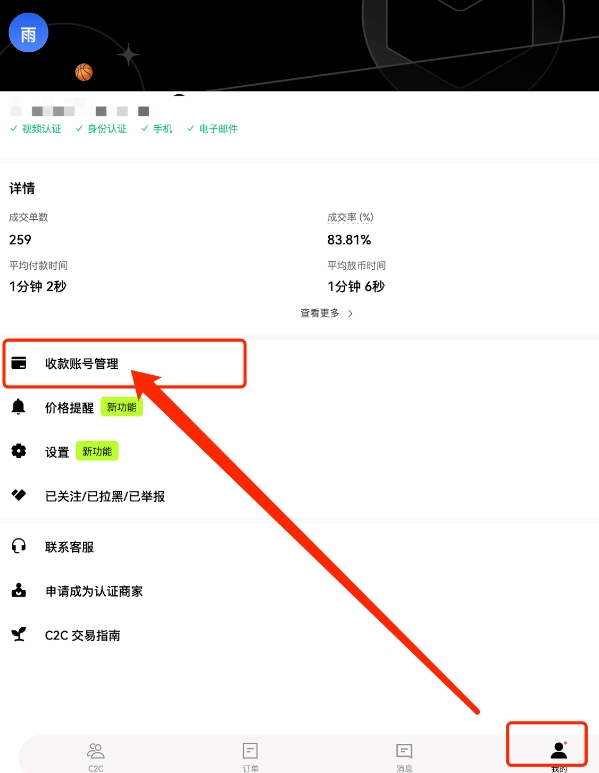This screenshot has width=599, height=773.
Task: Open the 消息 messages tab
Action: click(x=404, y=757)
